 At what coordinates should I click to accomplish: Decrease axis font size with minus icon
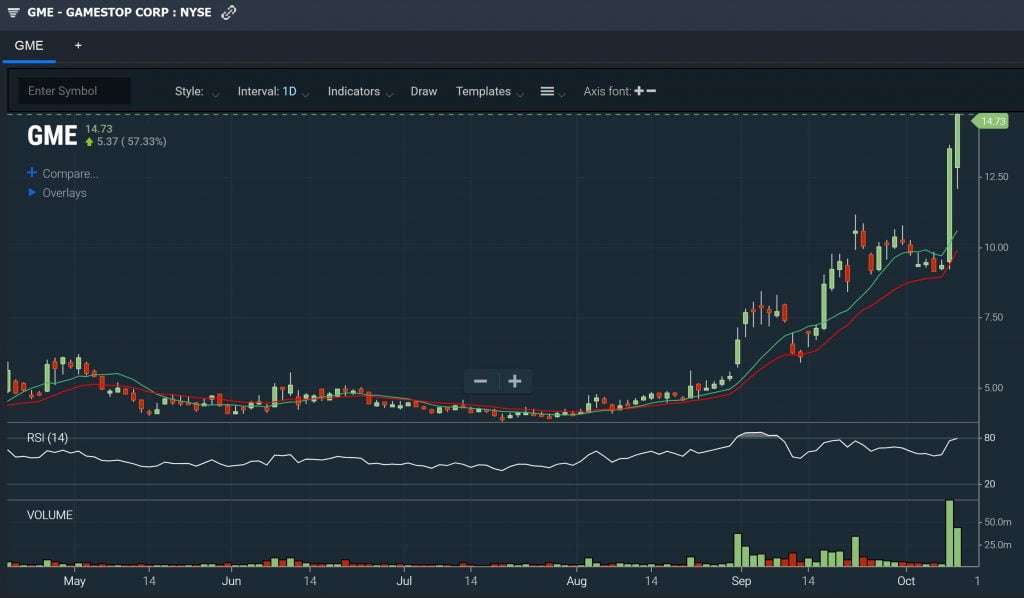tap(652, 91)
